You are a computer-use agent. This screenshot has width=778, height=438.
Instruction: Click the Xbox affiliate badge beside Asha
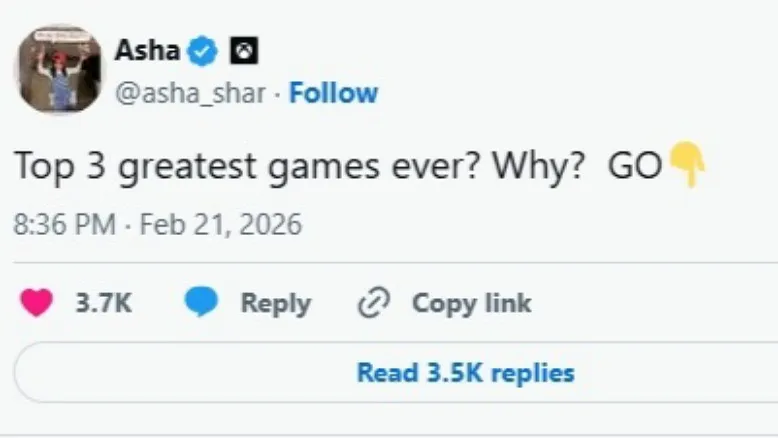click(244, 51)
